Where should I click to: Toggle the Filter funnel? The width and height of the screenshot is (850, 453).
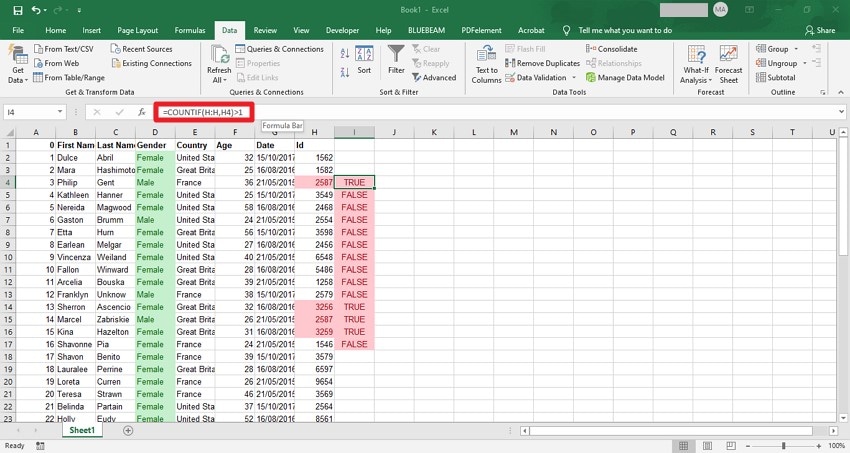396,60
